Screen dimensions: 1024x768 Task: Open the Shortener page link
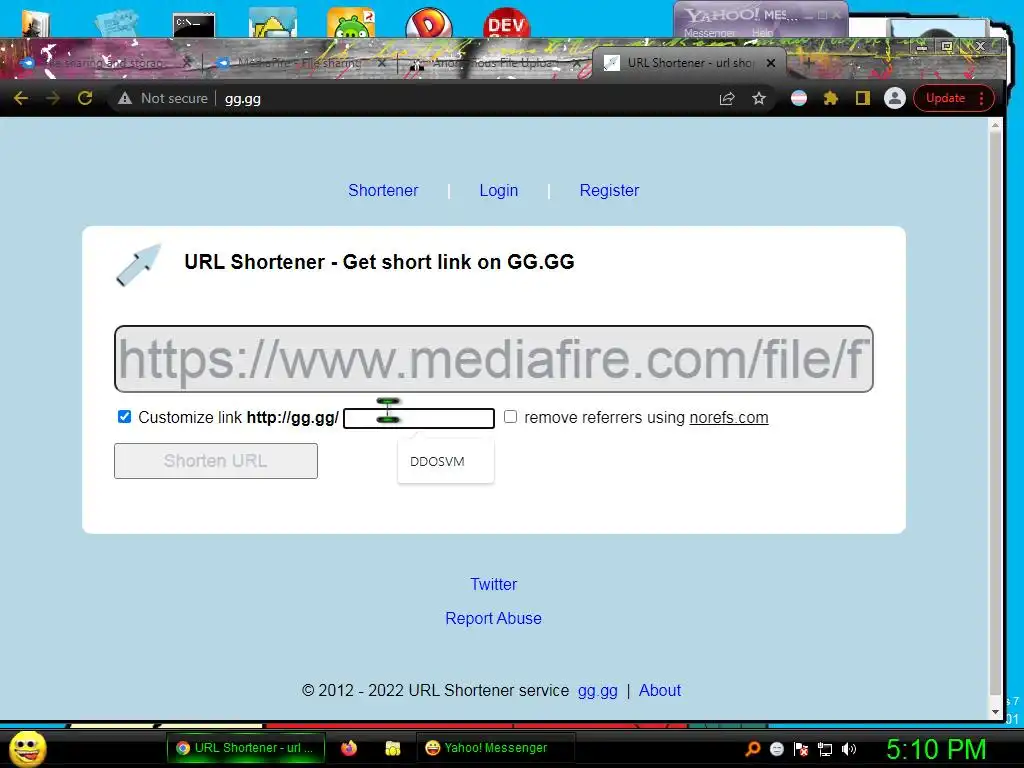coord(383,190)
